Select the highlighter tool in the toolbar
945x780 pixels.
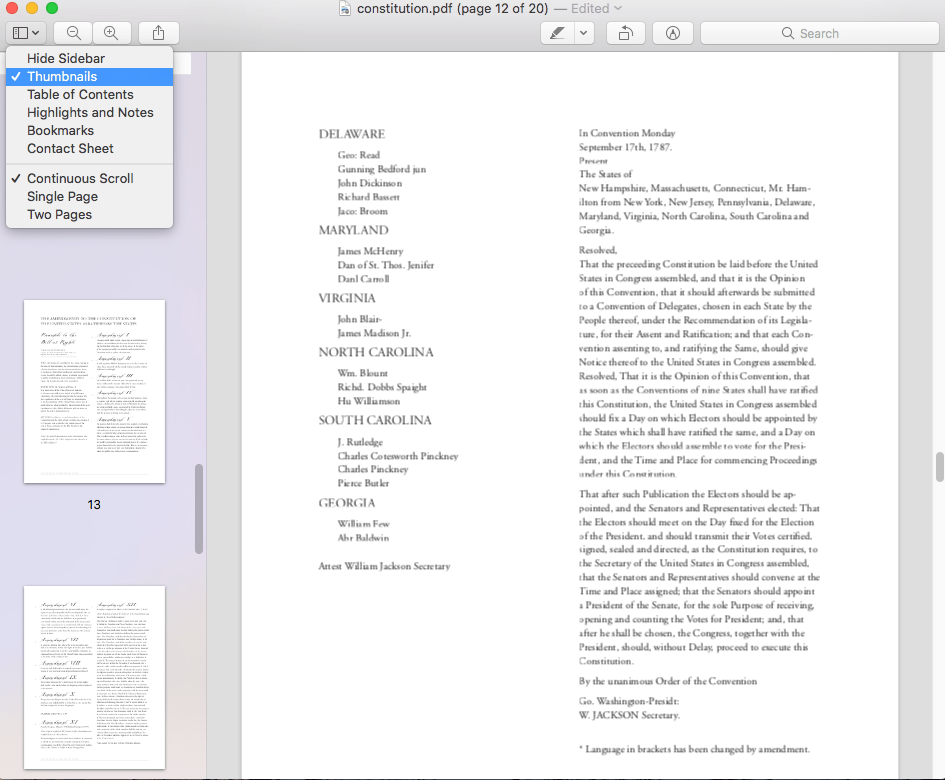pyautogui.click(x=558, y=32)
